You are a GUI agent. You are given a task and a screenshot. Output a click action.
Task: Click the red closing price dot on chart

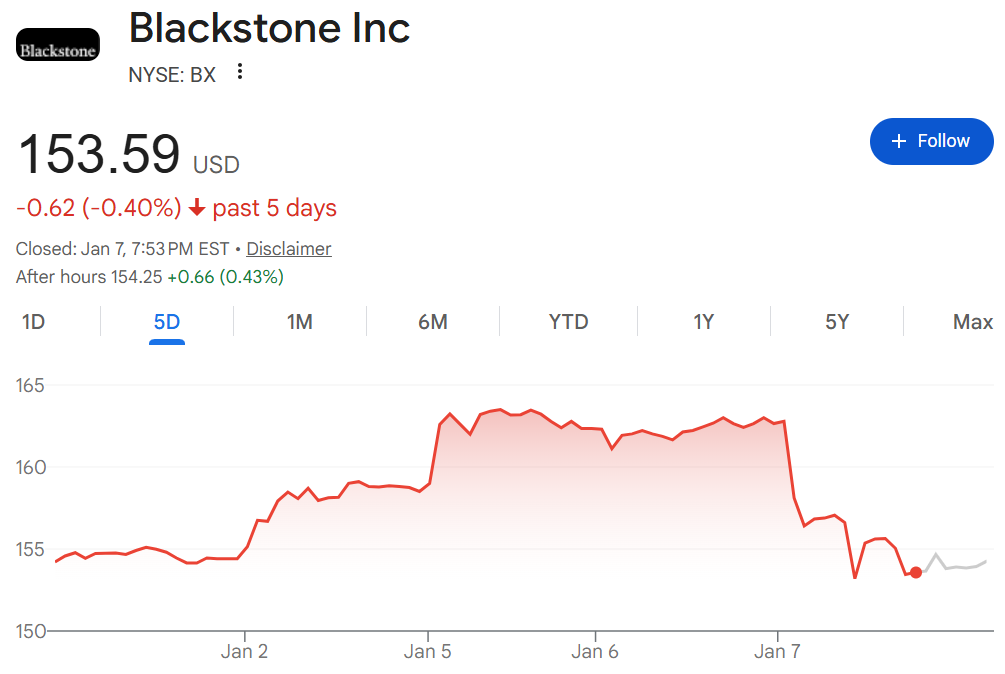916,572
